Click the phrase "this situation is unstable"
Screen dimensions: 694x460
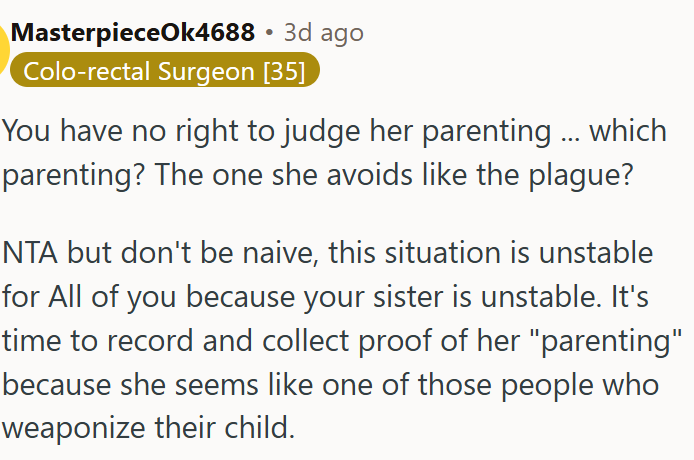[490, 252]
